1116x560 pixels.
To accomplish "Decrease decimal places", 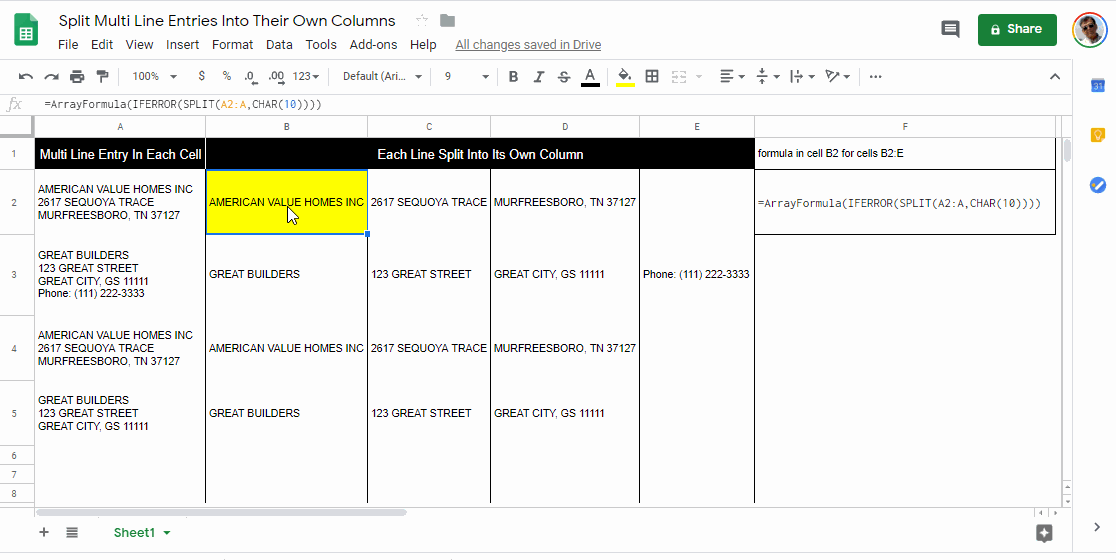I will click(x=250, y=76).
